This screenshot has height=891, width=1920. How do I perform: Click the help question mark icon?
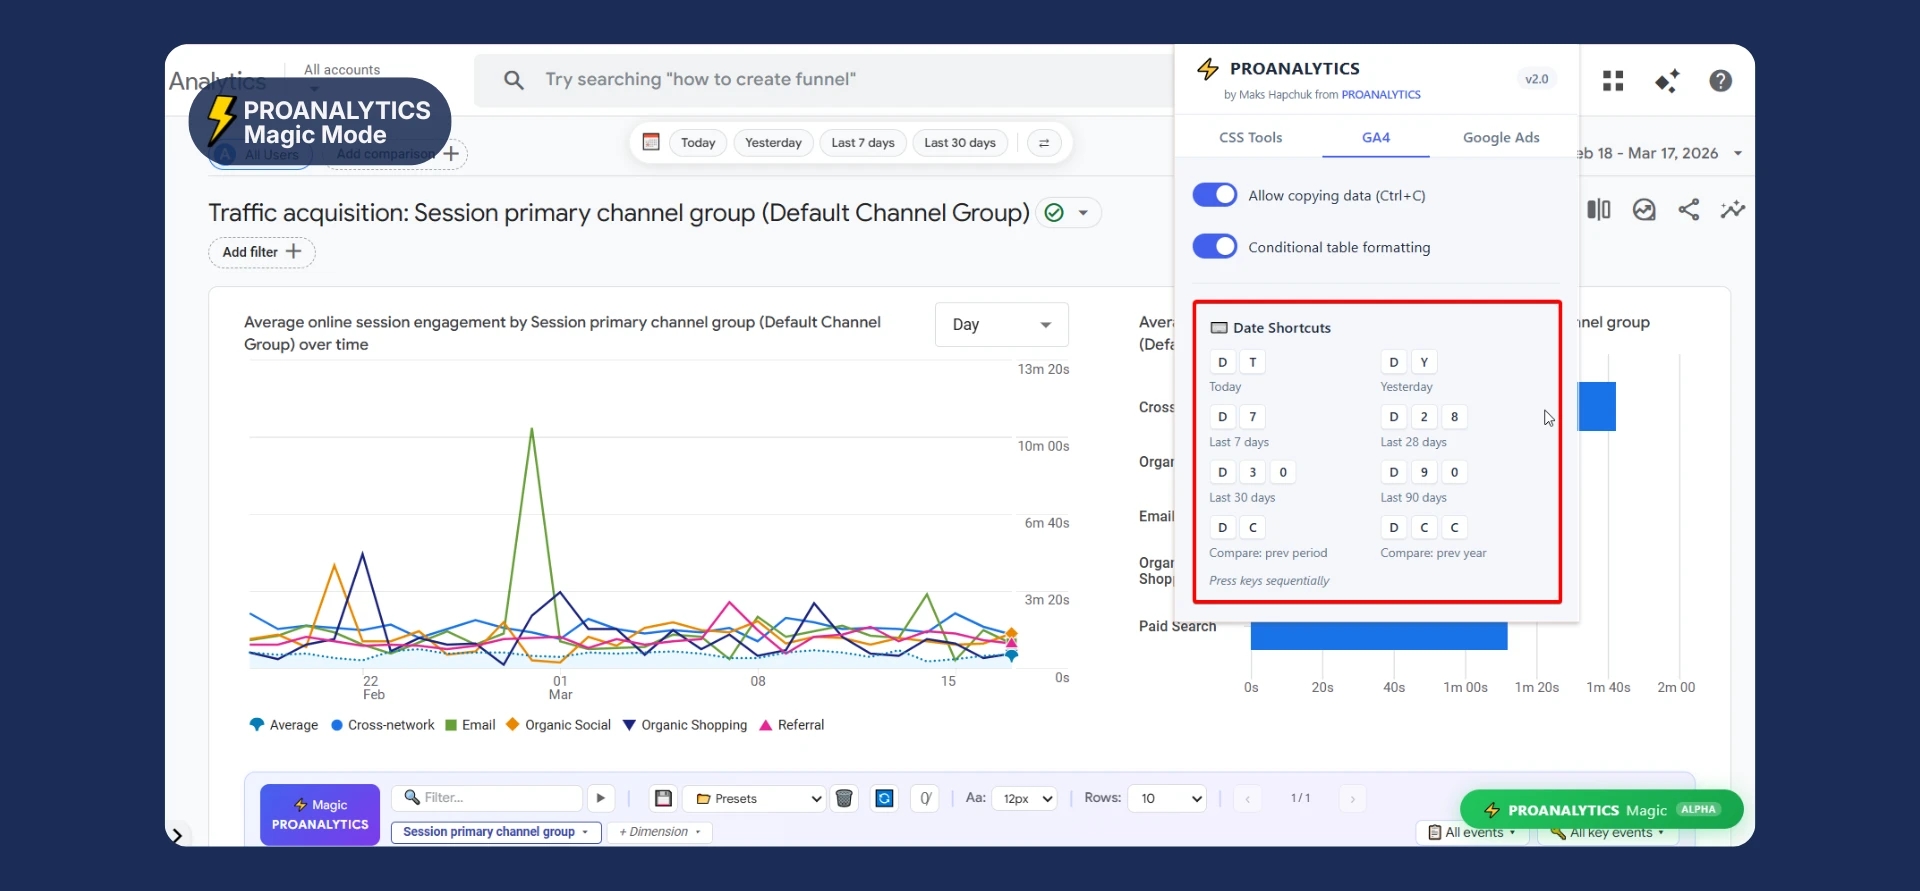click(1720, 81)
